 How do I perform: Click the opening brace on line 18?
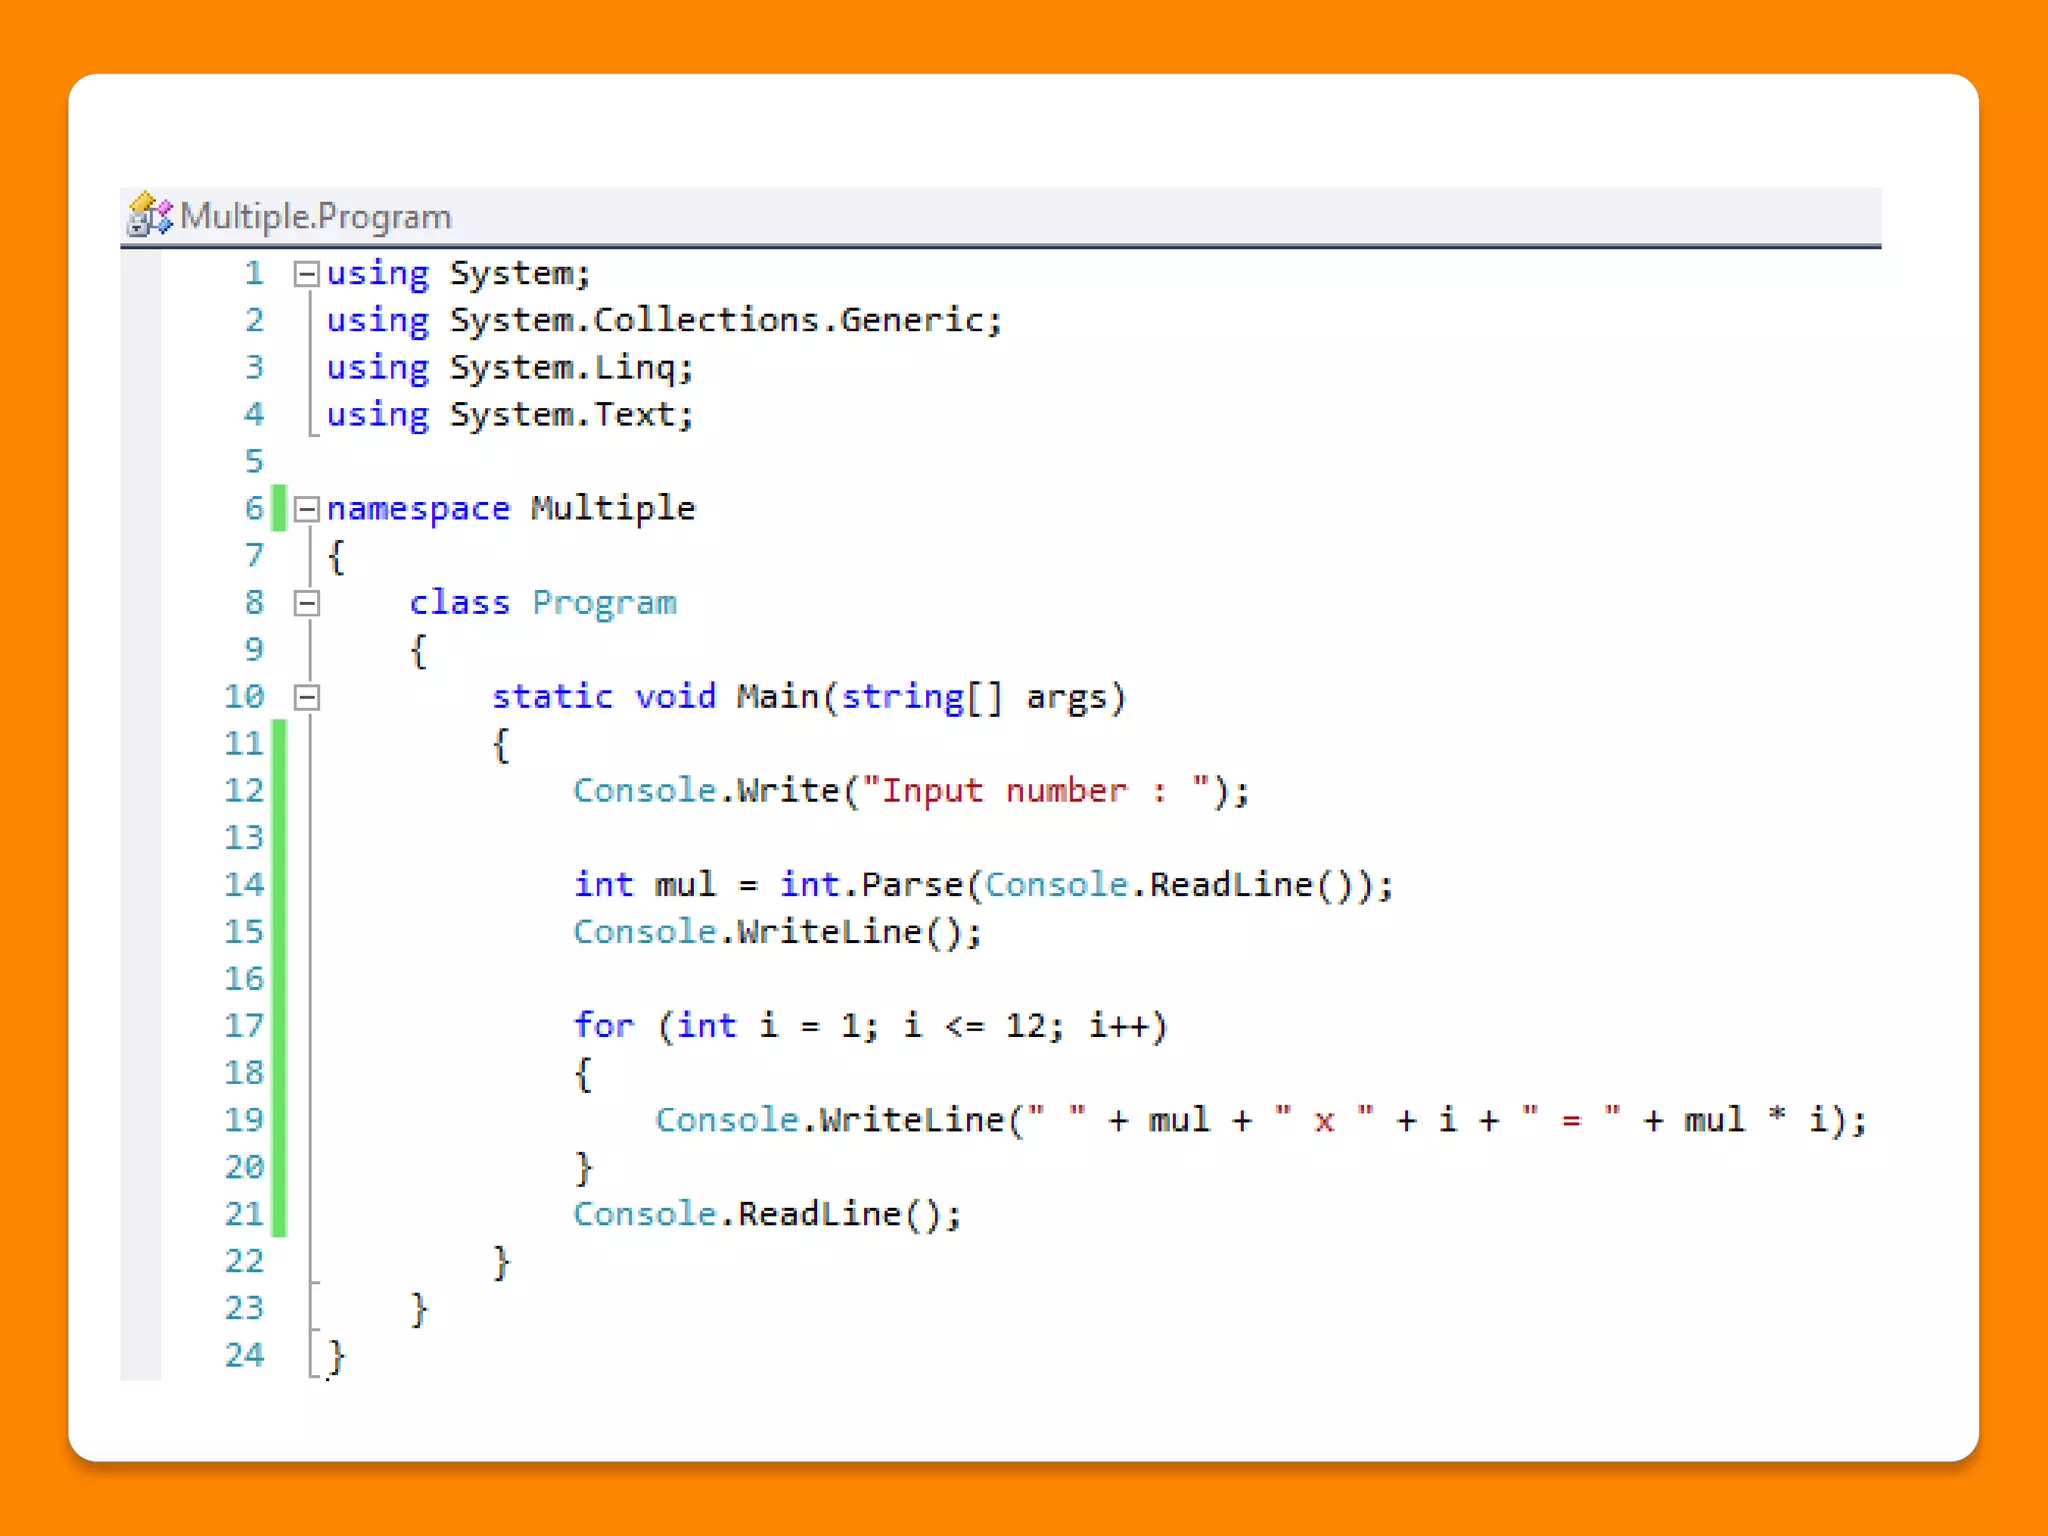point(584,1075)
